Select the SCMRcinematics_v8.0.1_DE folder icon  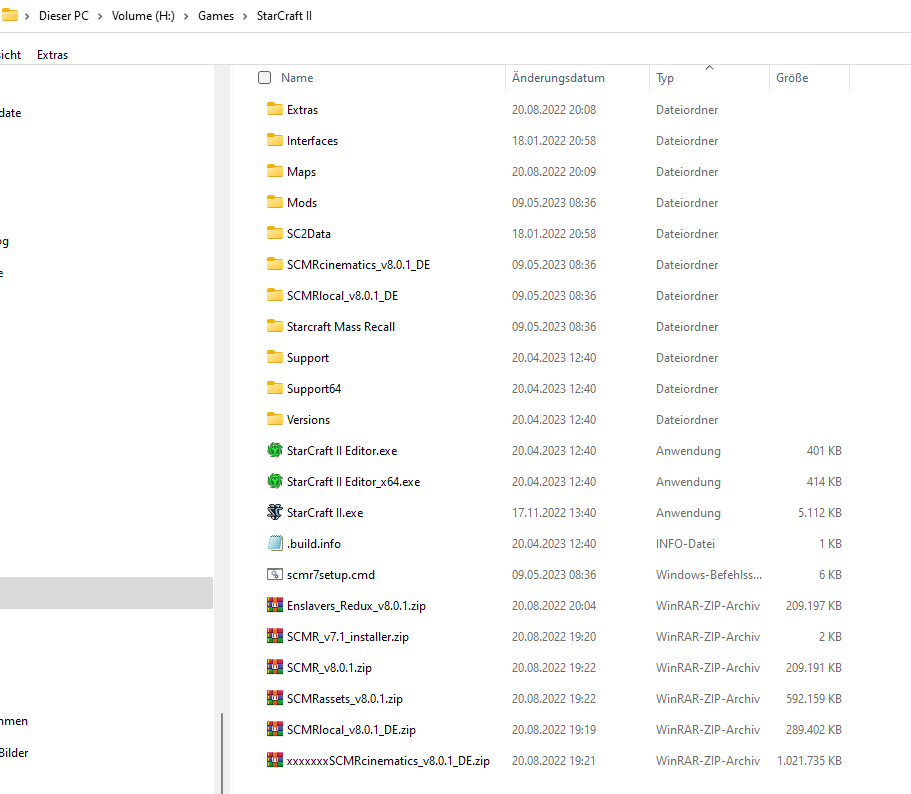[x=274, y=264]
